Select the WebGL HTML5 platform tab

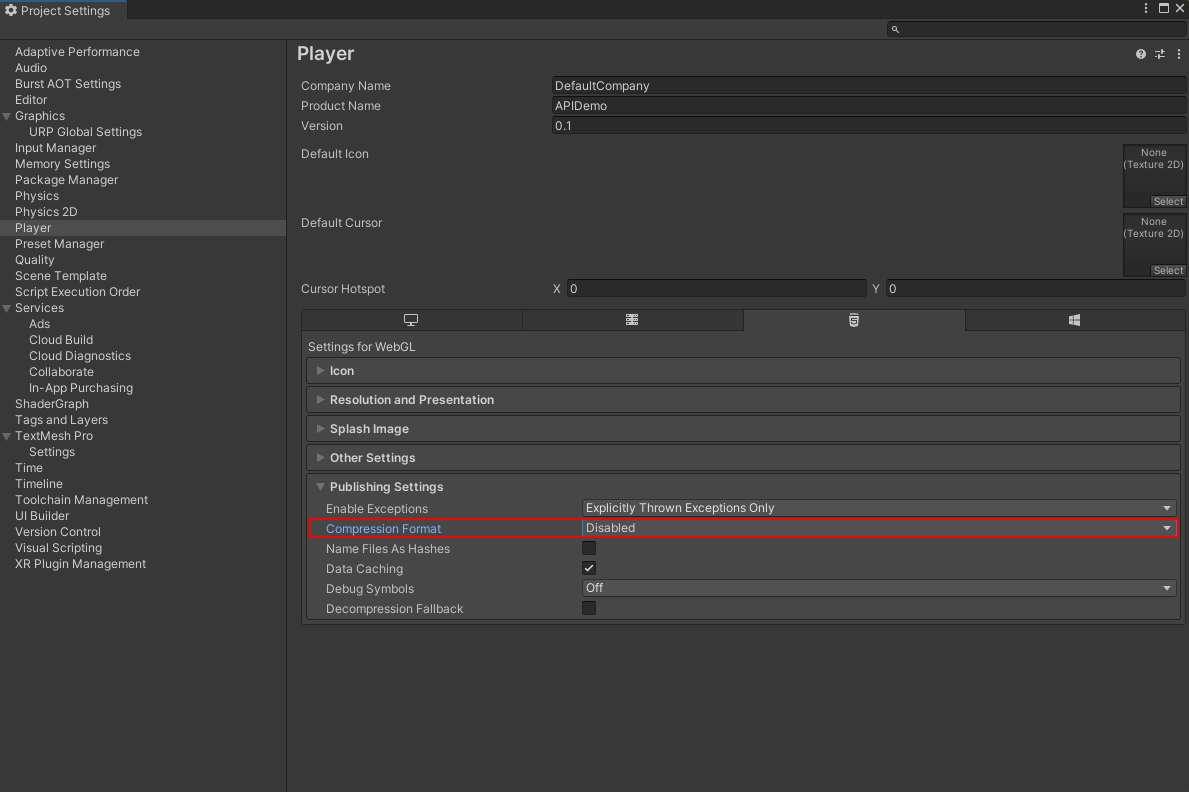(x=853, y=320)
